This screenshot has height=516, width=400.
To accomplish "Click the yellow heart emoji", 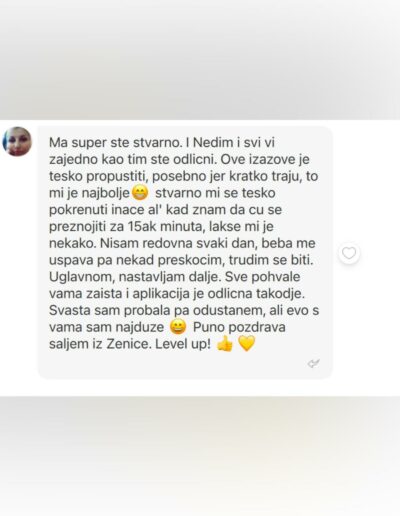I will [x=247, y=343].
